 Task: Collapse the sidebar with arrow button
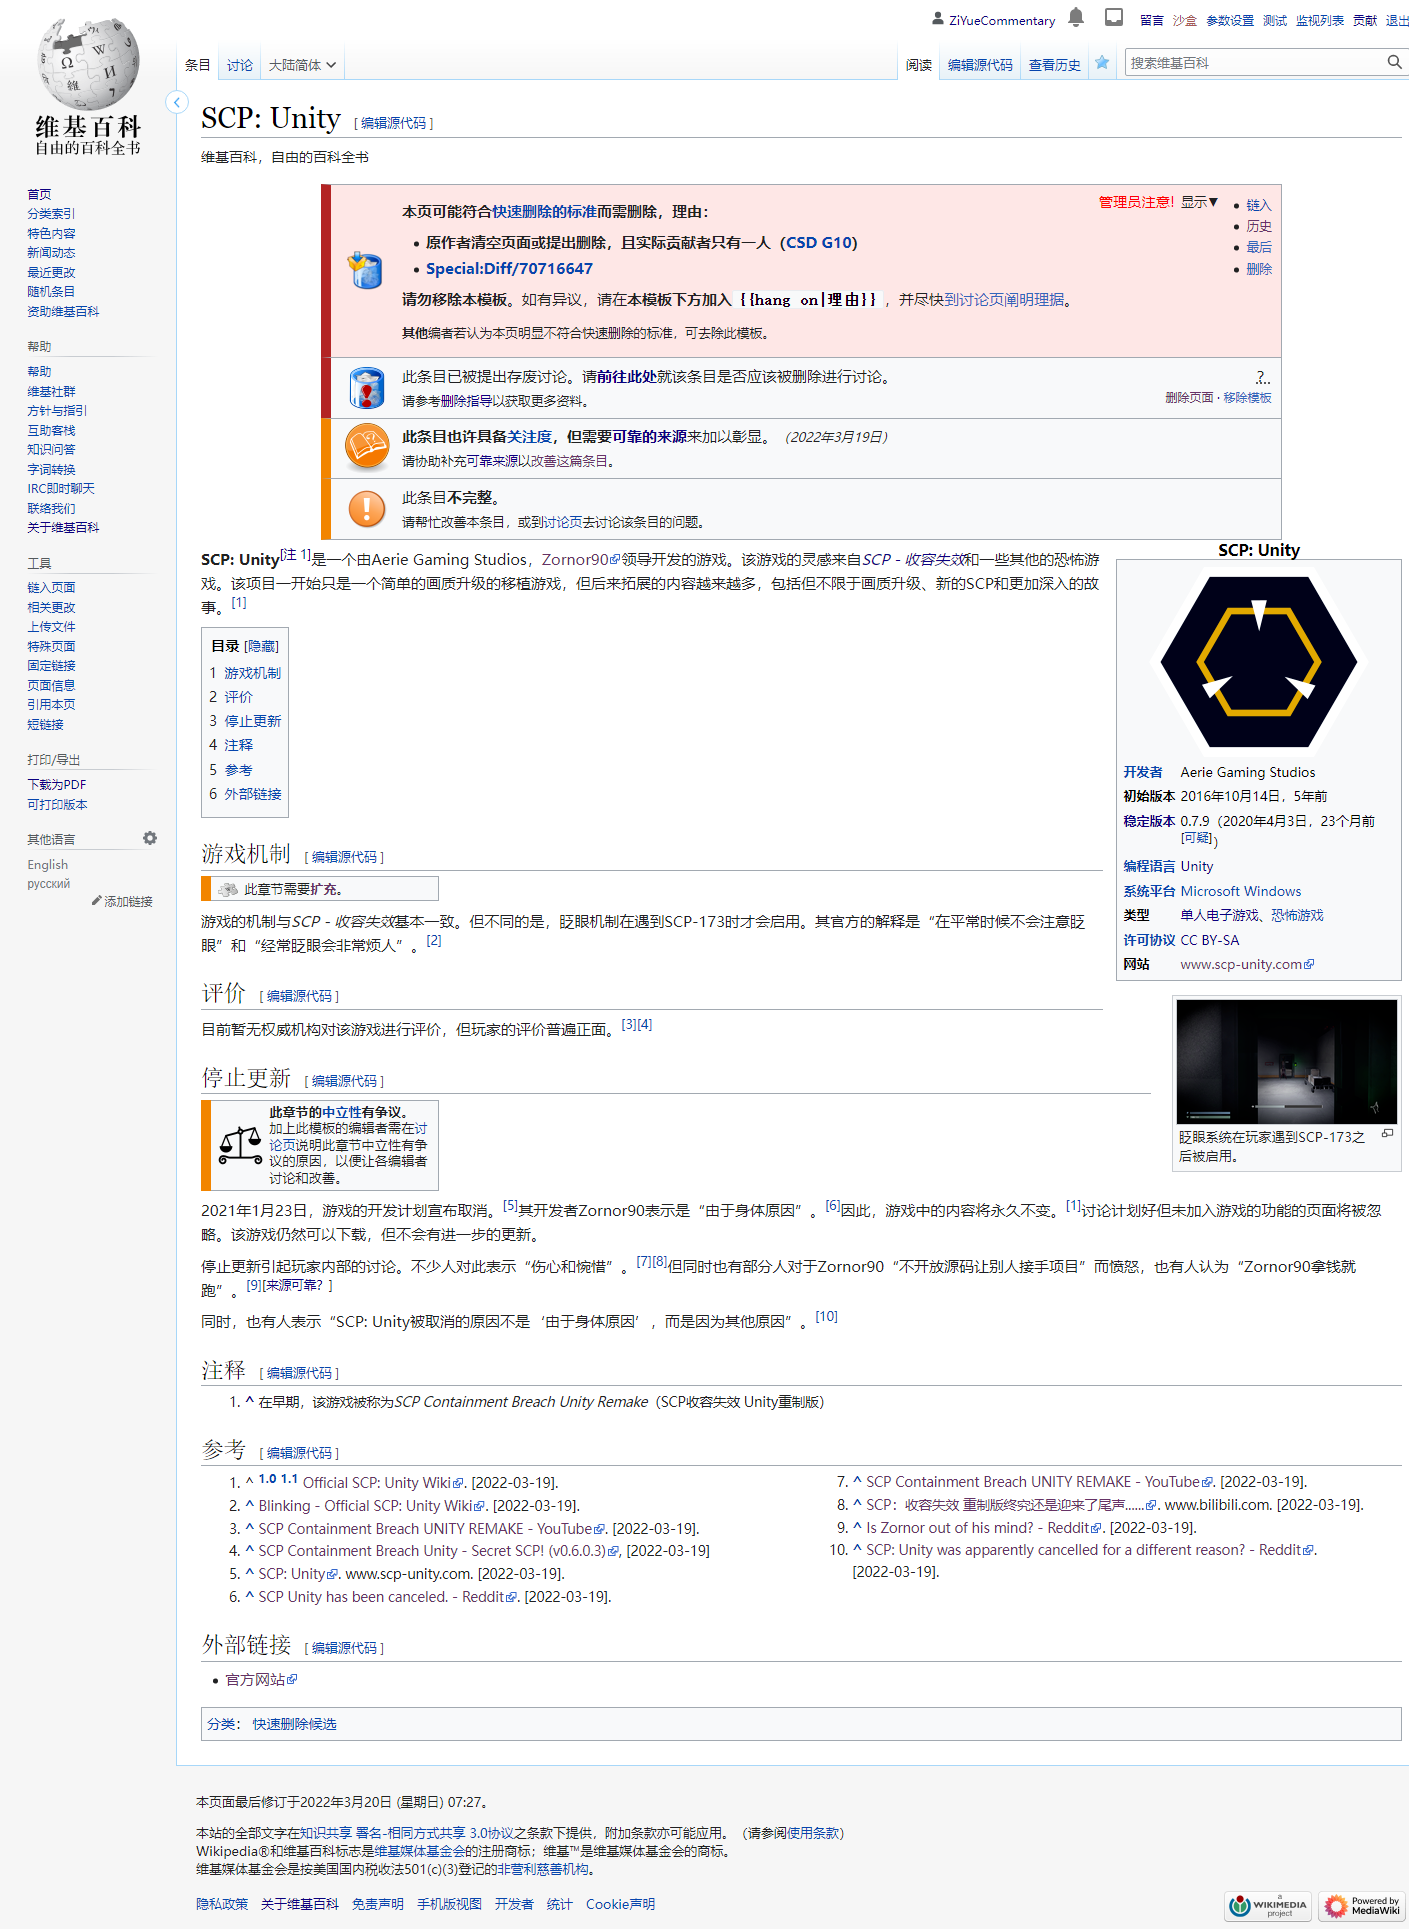[x=177, y=102]
